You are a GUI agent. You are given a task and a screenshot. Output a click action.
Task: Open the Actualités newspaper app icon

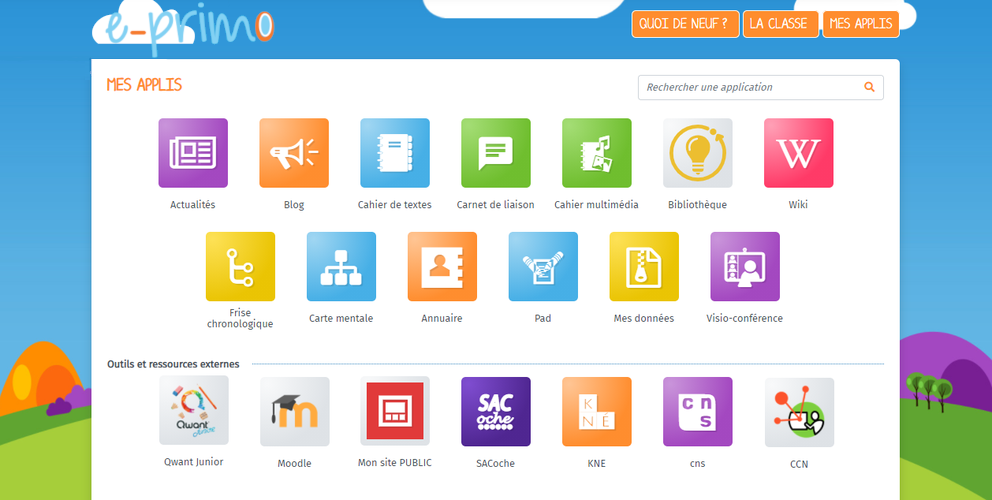click(193, 153)
